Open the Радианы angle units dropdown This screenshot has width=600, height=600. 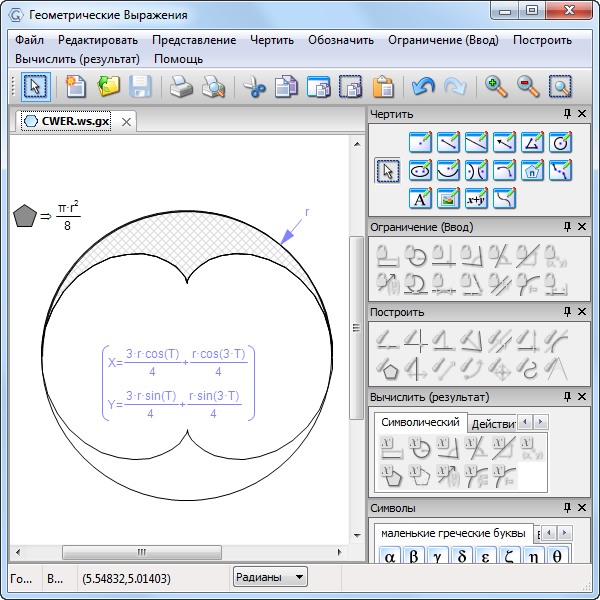pos(270,577)
